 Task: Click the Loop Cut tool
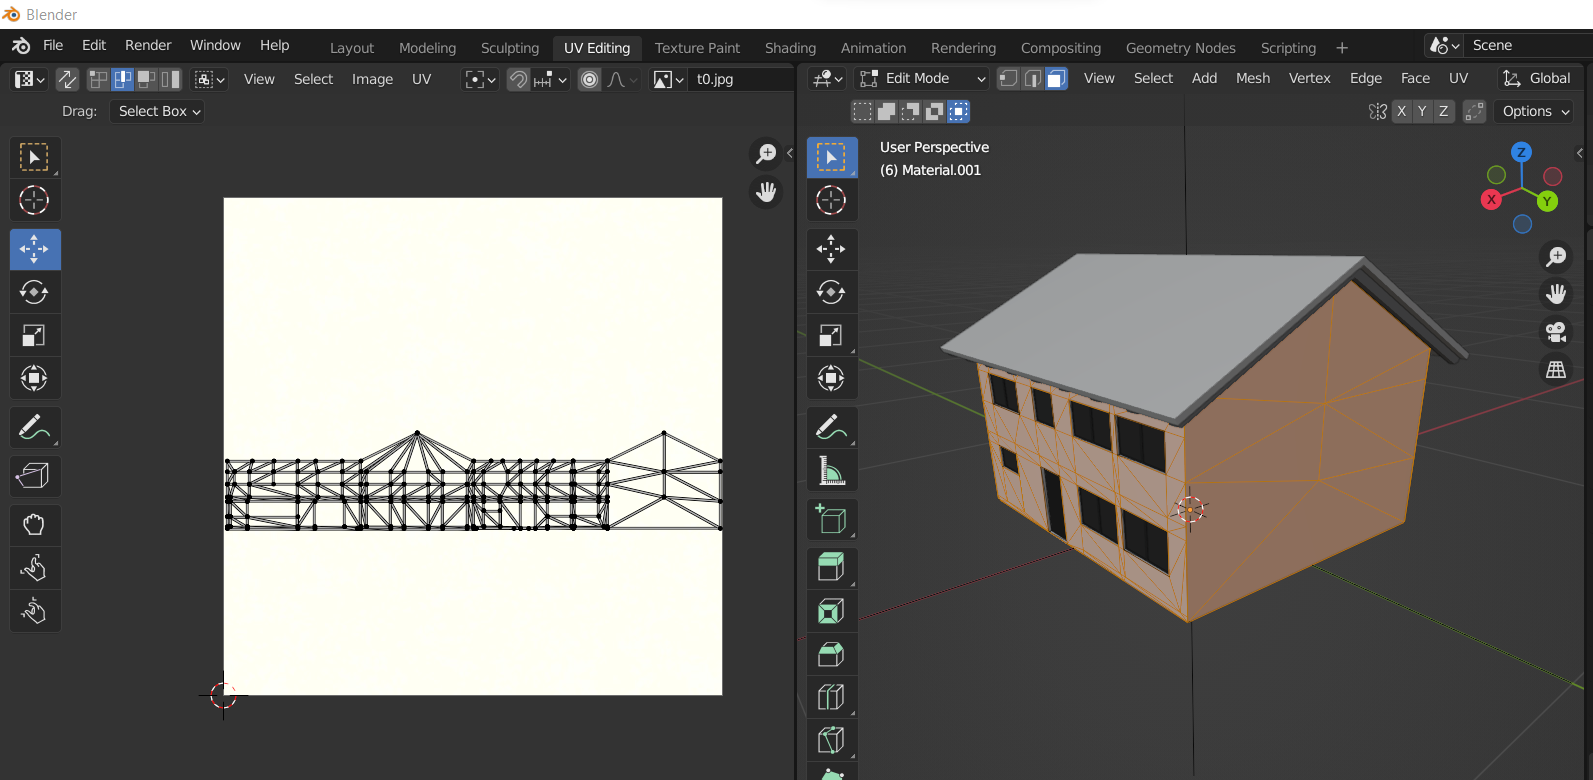(x=831, y=697)
